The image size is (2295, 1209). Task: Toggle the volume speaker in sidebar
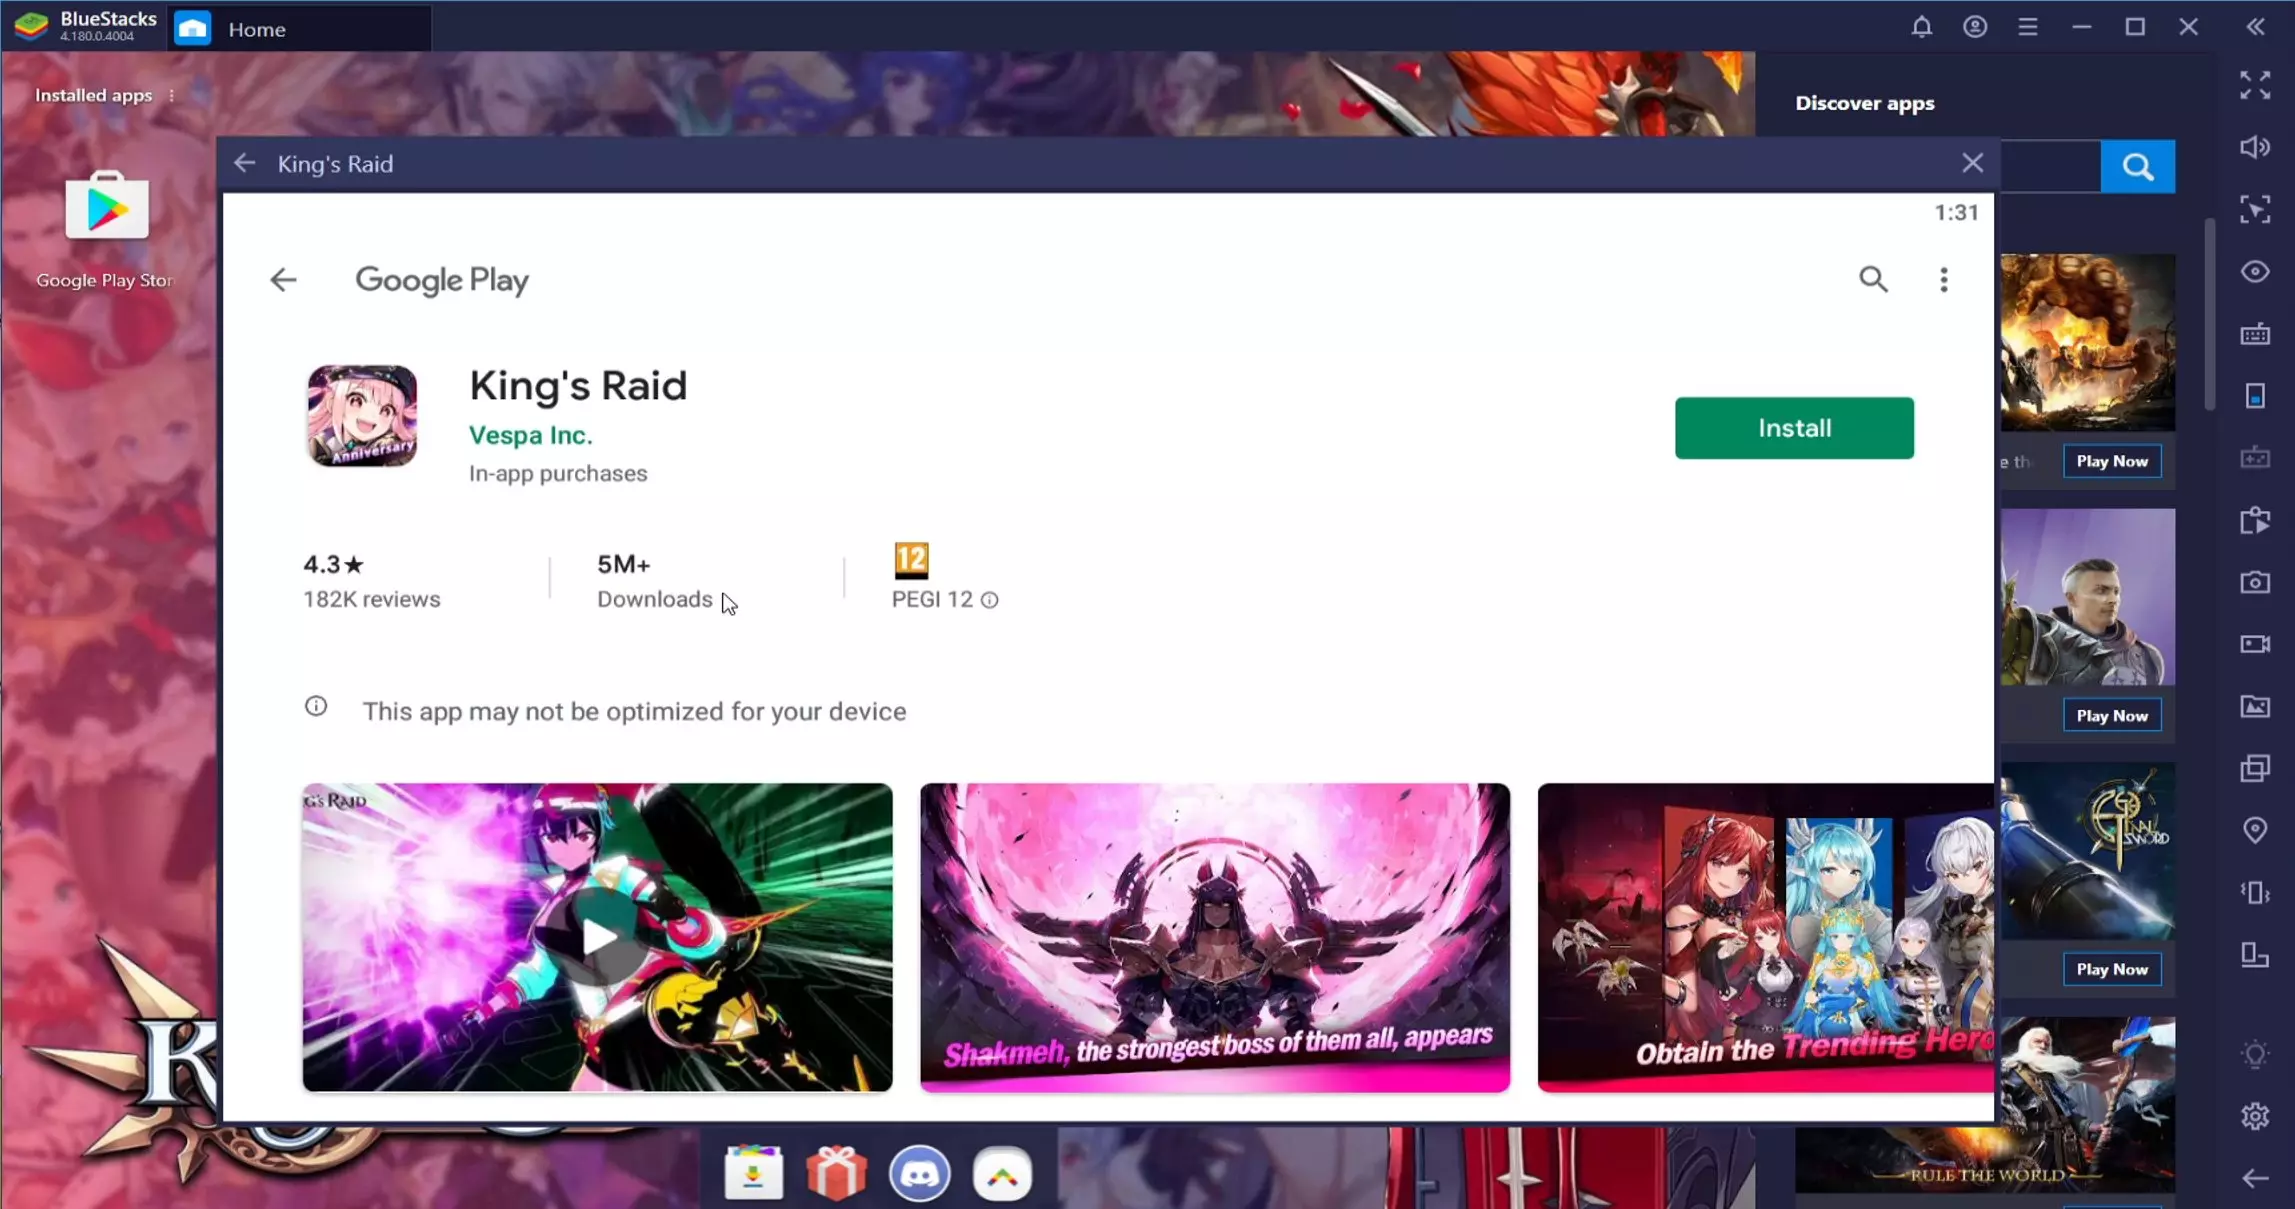click(2254, 148)
